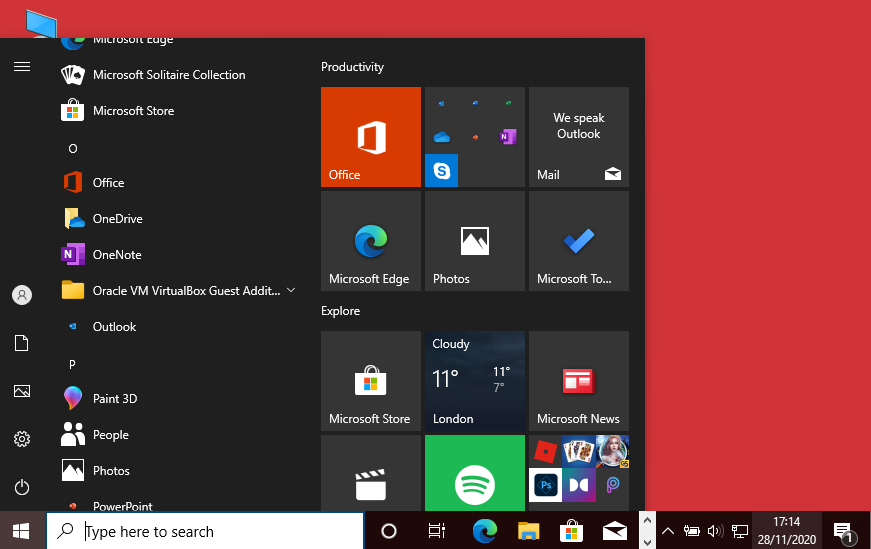The width and height of the screenshot is (871, 549).
Task: Open volume control in system tray
Action: tap(715, 531)
